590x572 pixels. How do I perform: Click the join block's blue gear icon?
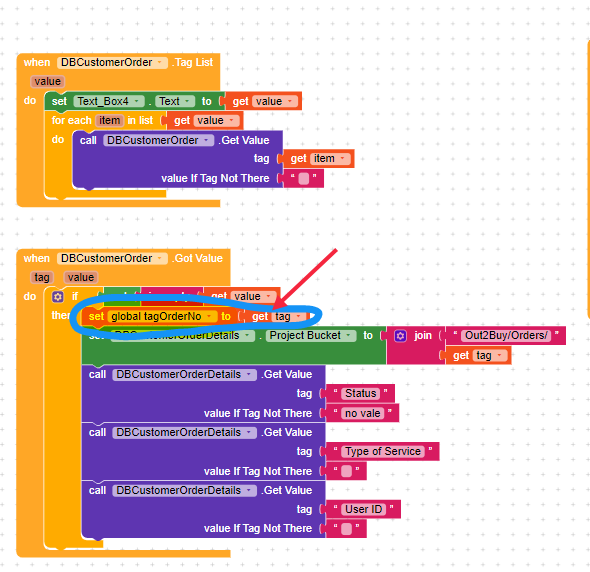click(x=400, y=335)
